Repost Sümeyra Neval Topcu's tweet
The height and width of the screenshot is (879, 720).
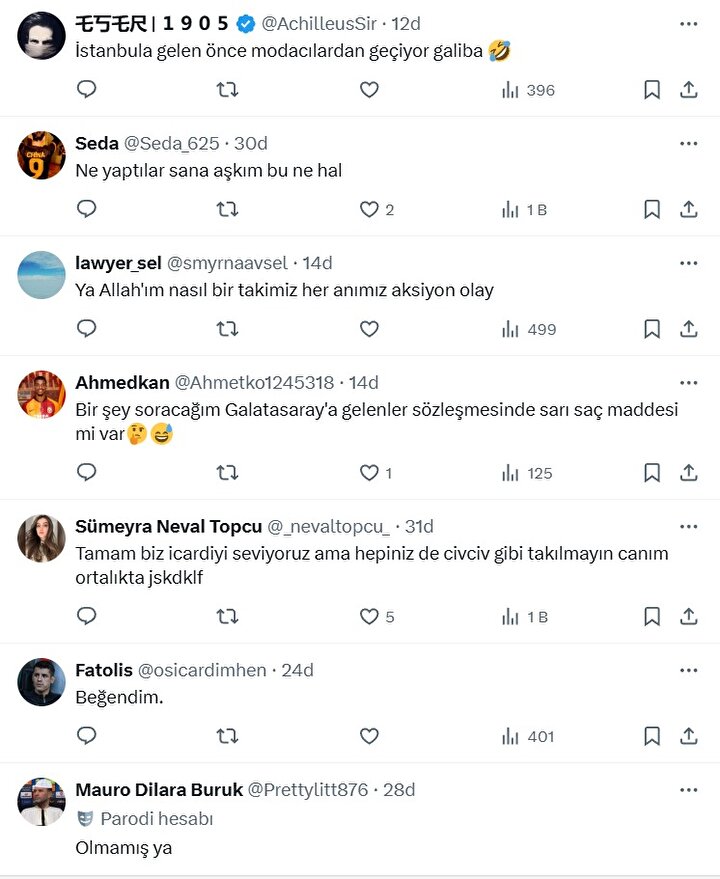[x=227, y=617]
